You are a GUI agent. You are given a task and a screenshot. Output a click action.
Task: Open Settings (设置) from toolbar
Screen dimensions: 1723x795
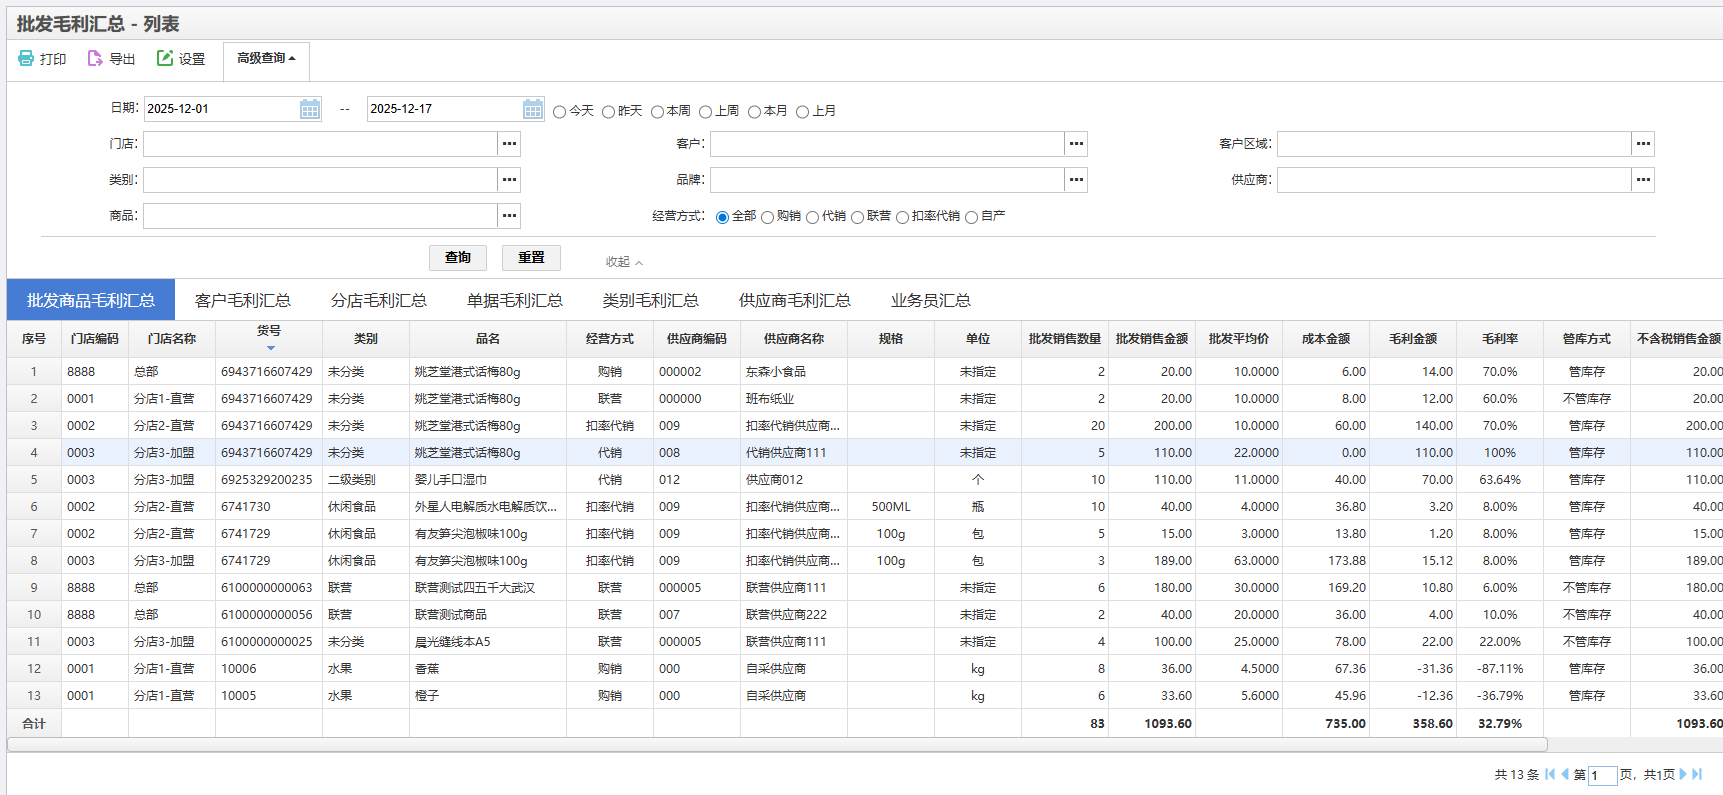pos(165,59)
